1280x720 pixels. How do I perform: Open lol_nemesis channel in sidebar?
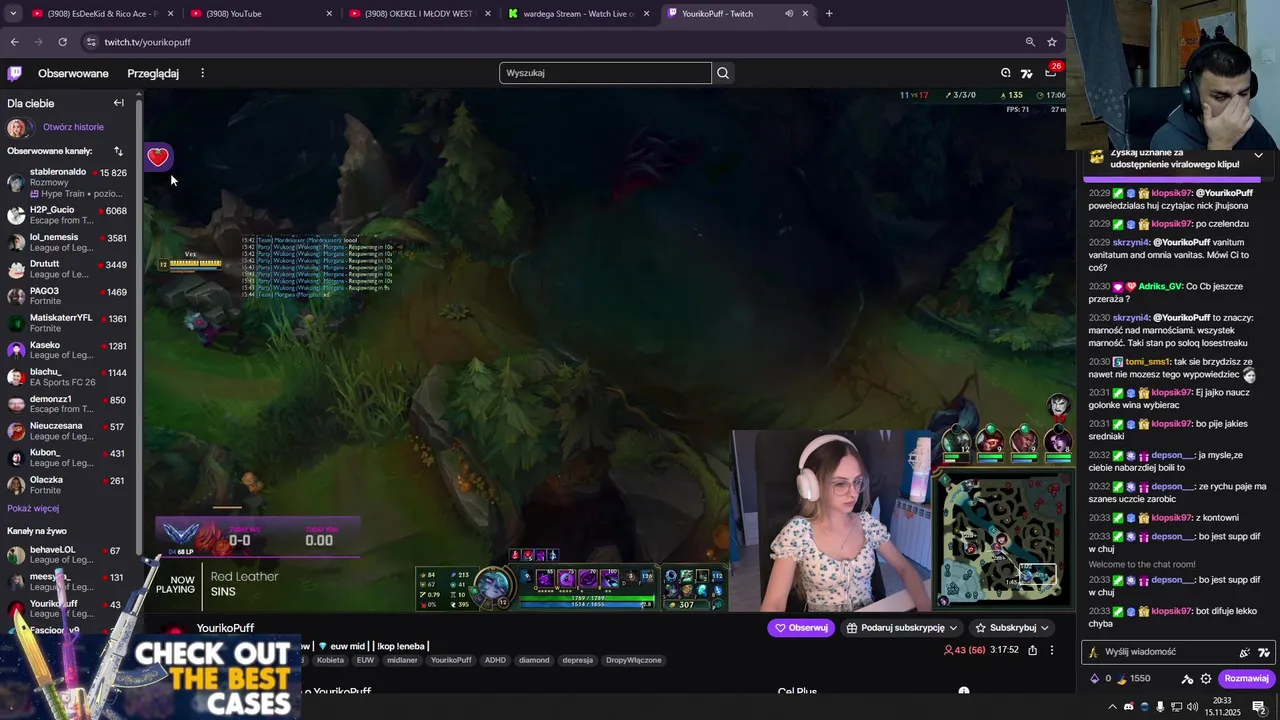[x=68, y=242]
